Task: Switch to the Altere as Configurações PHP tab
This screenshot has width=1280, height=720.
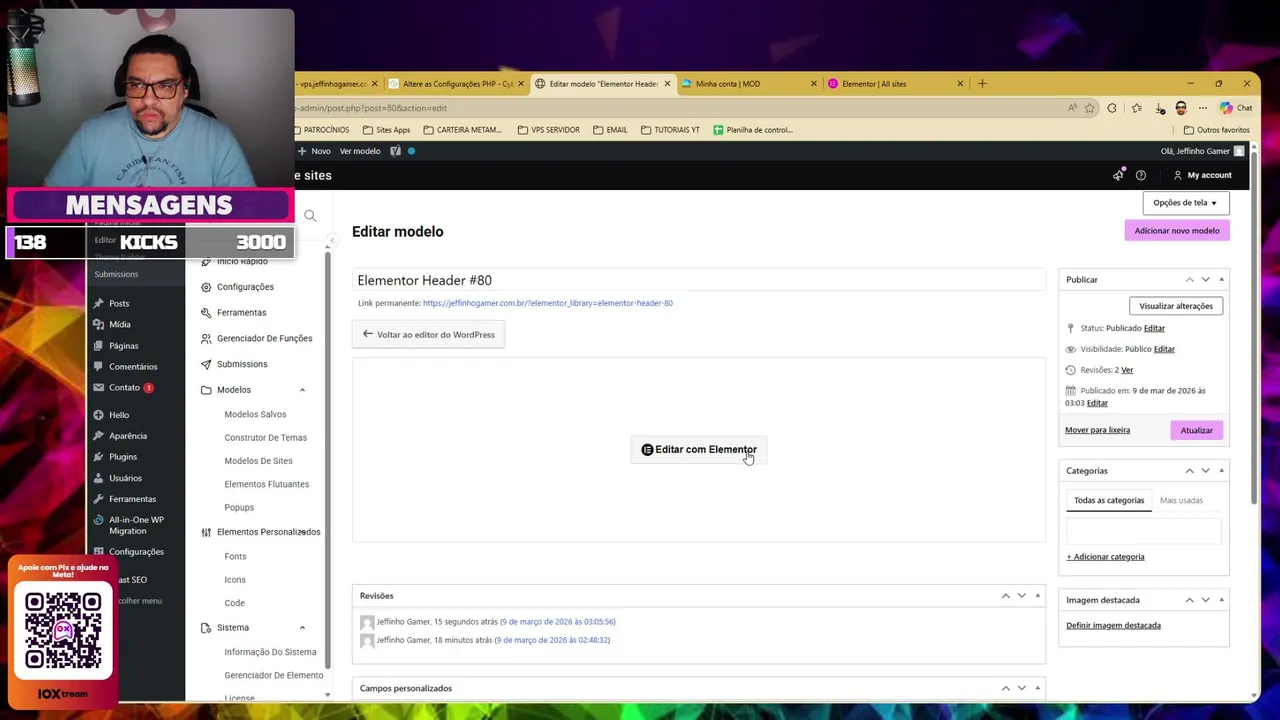Action: pyautogui.click(x=456, y=84)
